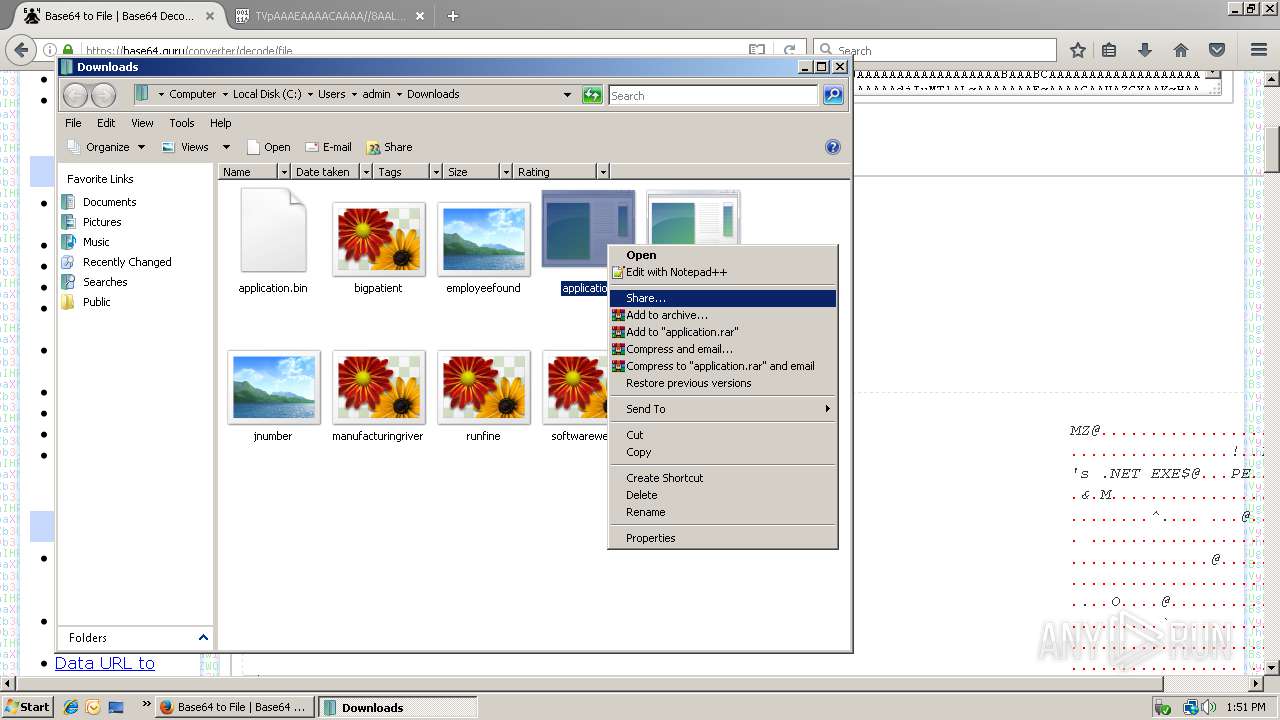This screenshot has height=720, width=1280.
Task: Click the blue search magnifier button
Action: point(833,95)
